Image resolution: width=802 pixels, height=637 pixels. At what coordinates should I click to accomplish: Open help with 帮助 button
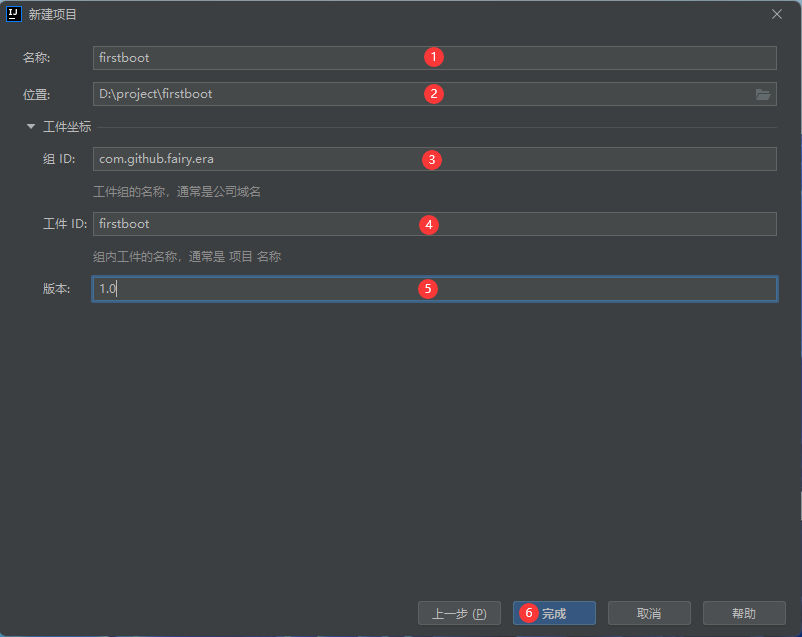(744, 613)
